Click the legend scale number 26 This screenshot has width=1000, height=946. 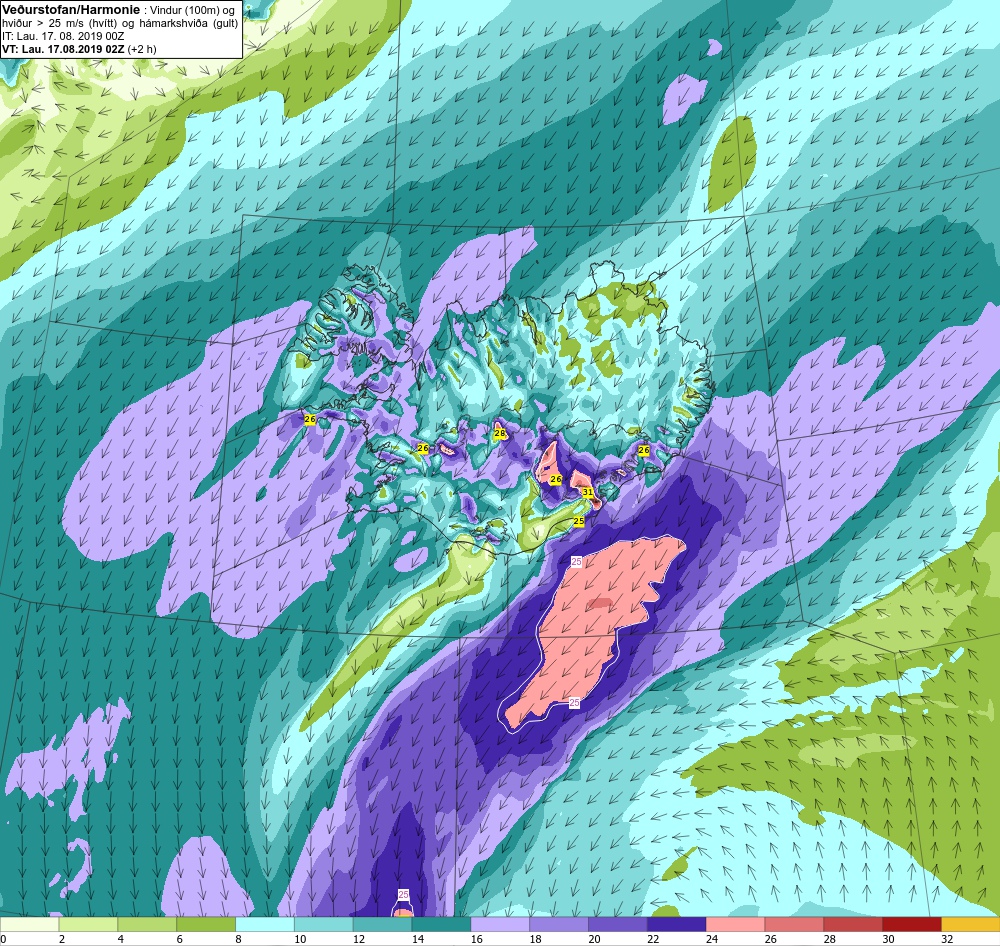pyautogui.click(x=770, y=939)
